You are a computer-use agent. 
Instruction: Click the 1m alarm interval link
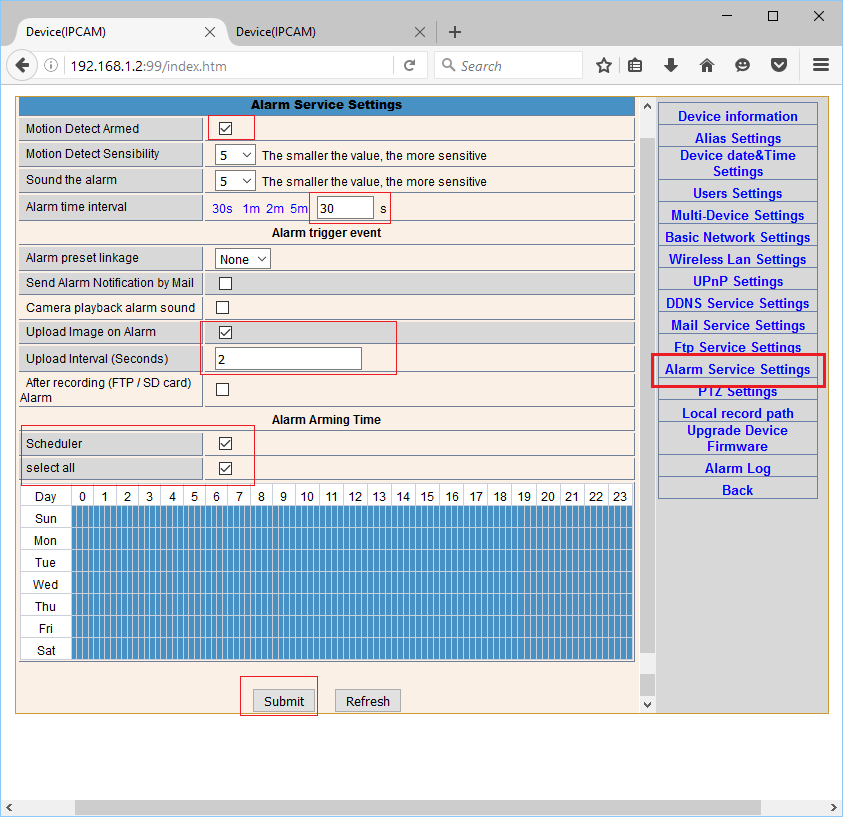pyautogui.click(x=251, y=208)
